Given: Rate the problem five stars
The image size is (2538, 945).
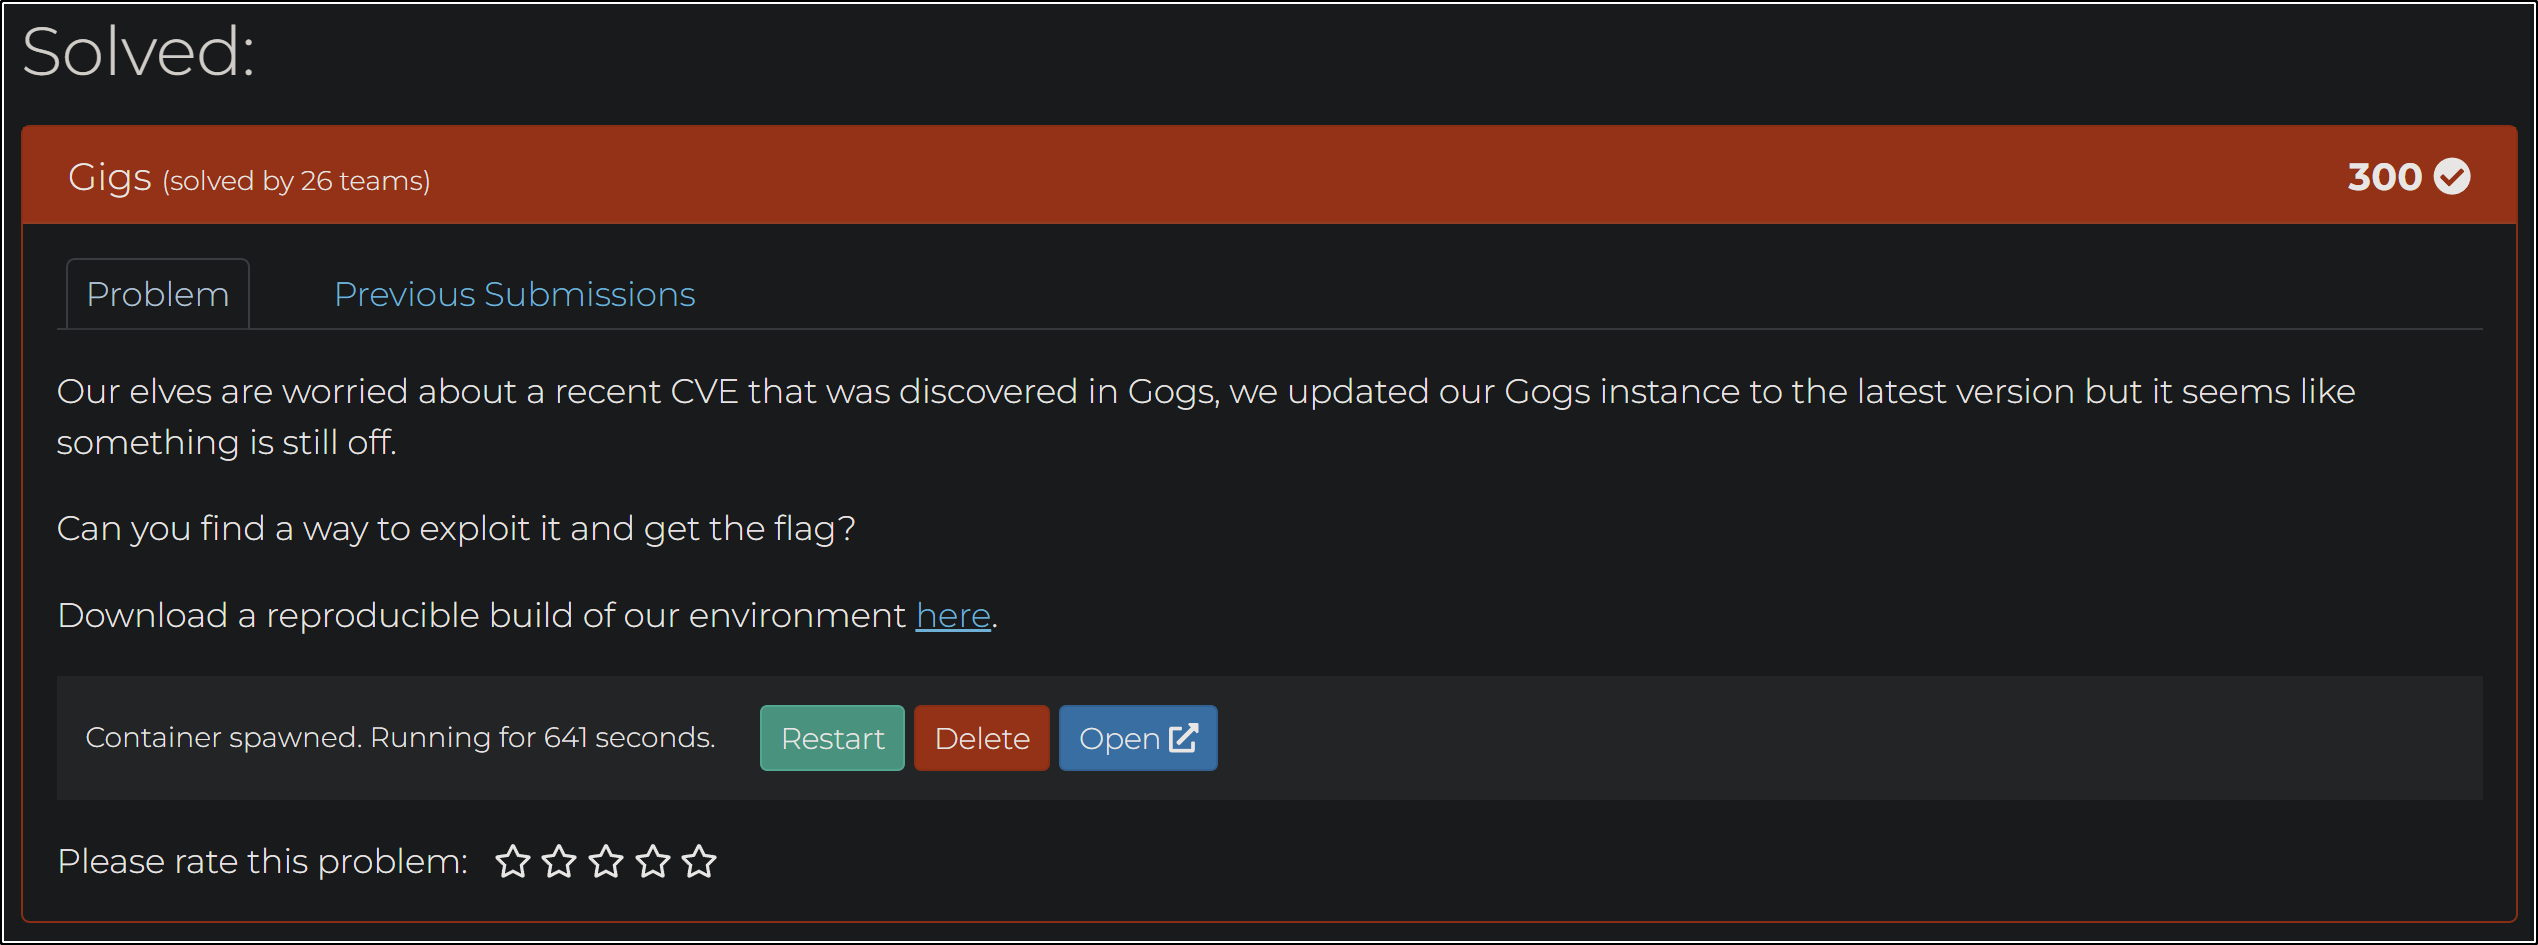Looking at the screenshot, I should pos(700,861).
